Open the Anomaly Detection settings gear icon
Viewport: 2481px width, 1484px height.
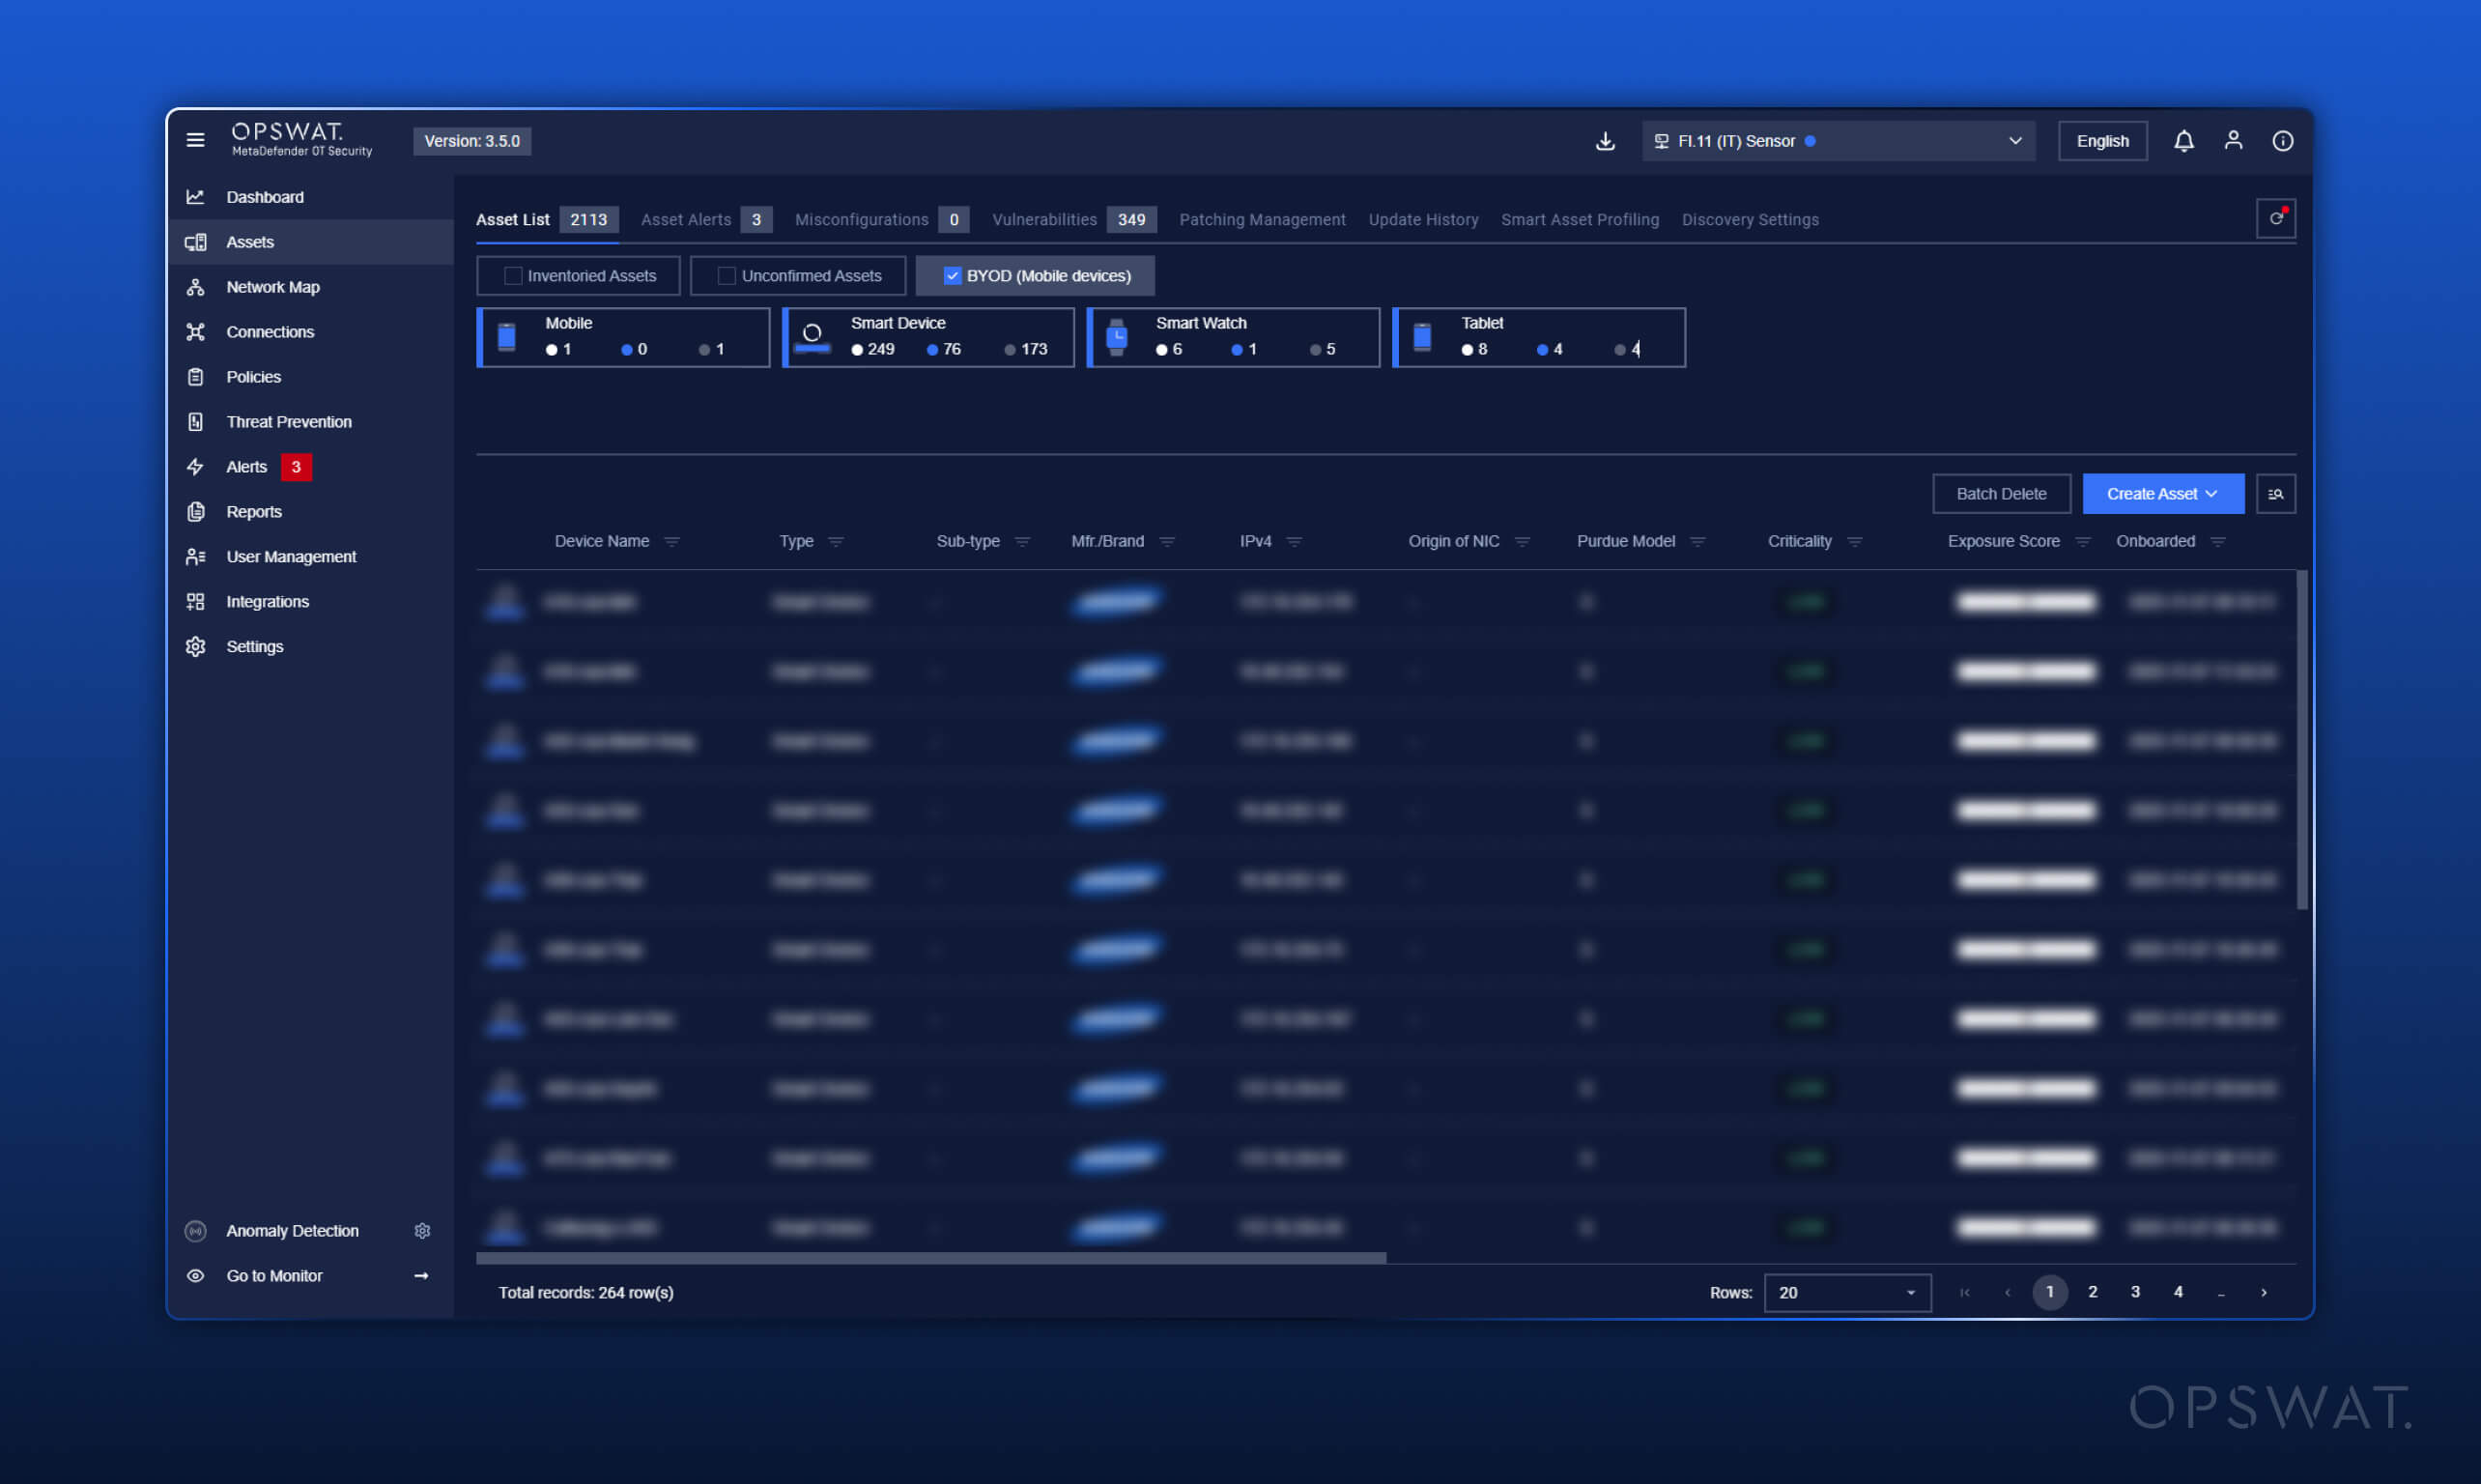click(423, 1231)
